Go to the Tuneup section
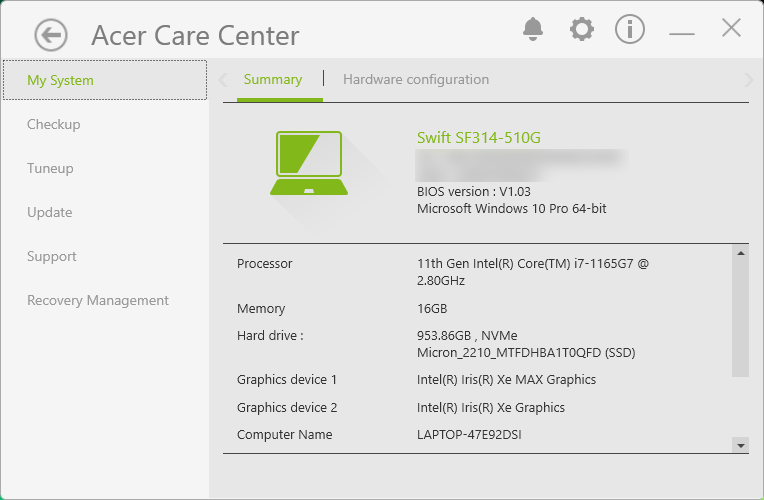This screenshot has width=764, height=500. point(50,169)
